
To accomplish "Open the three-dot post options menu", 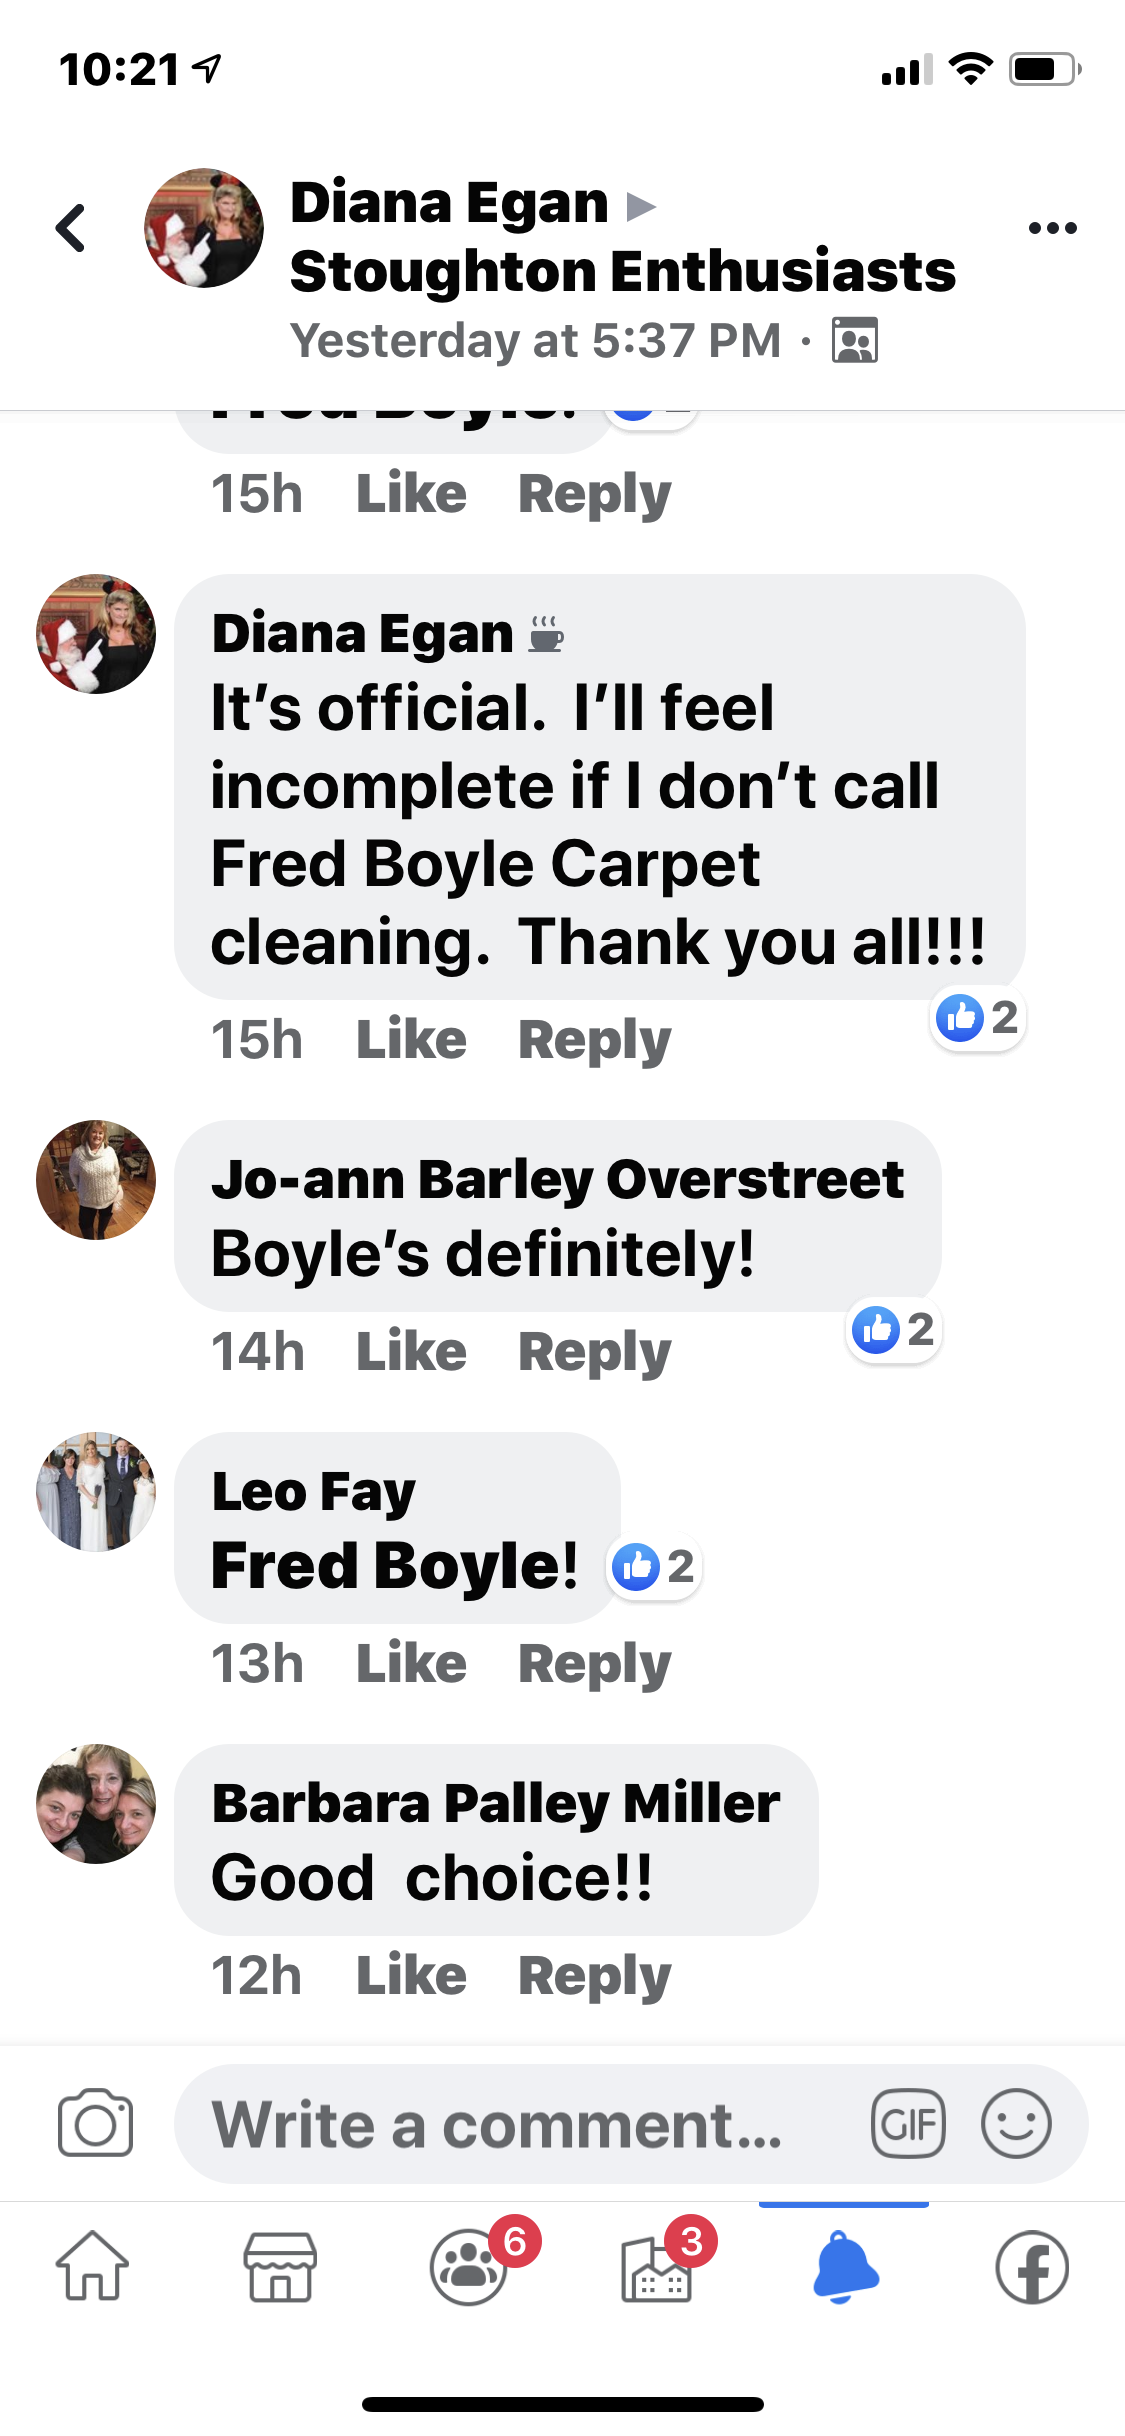I will [1052, 228].
